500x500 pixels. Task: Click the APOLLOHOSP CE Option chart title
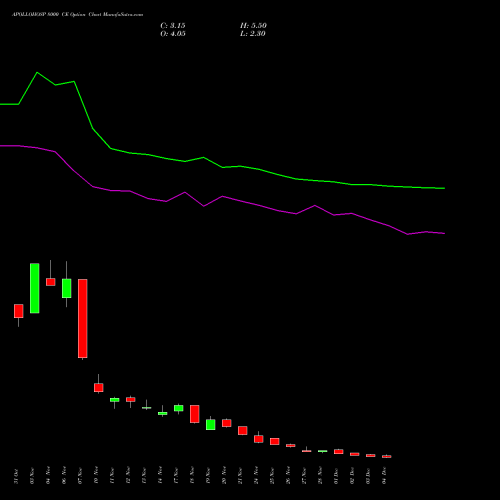point(77,15)
